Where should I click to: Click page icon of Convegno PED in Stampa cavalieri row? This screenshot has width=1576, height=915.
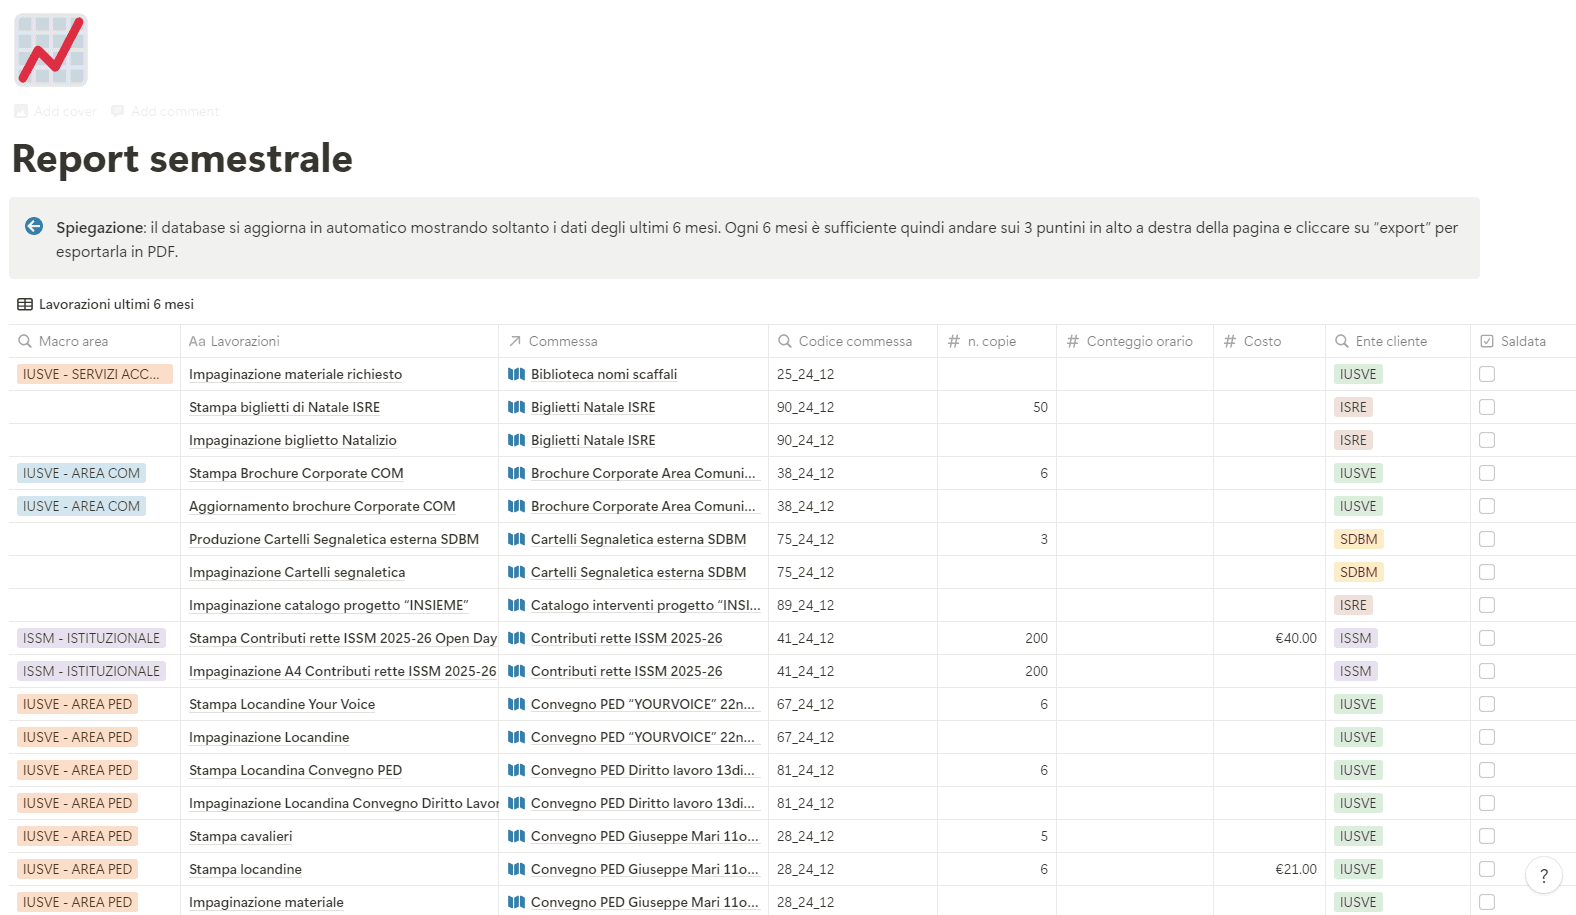click(516, 836)
